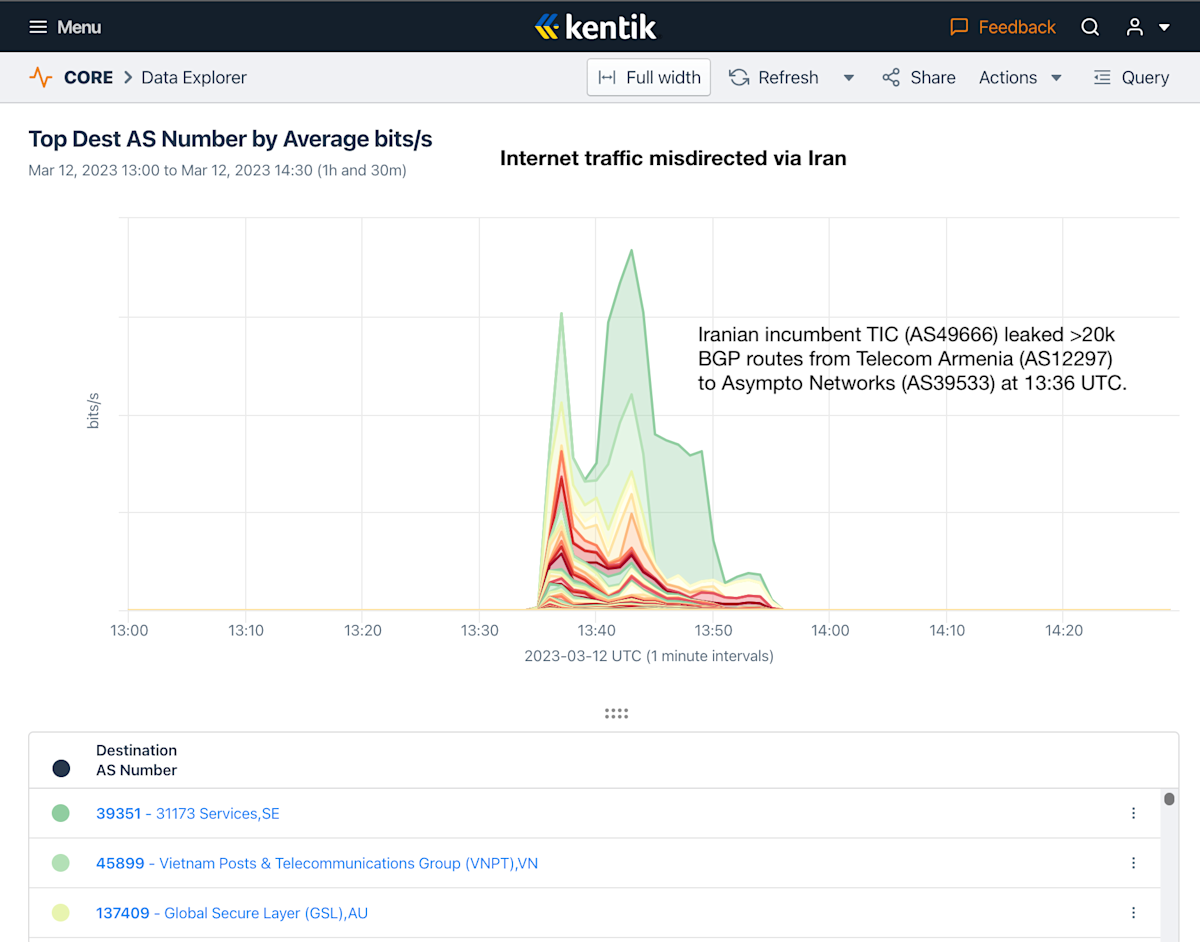Image resolution: width=1200 pixels, height=942 pixels.
Task: Open row options for Global Secure Layer
Action: (x=1133, y=913)
